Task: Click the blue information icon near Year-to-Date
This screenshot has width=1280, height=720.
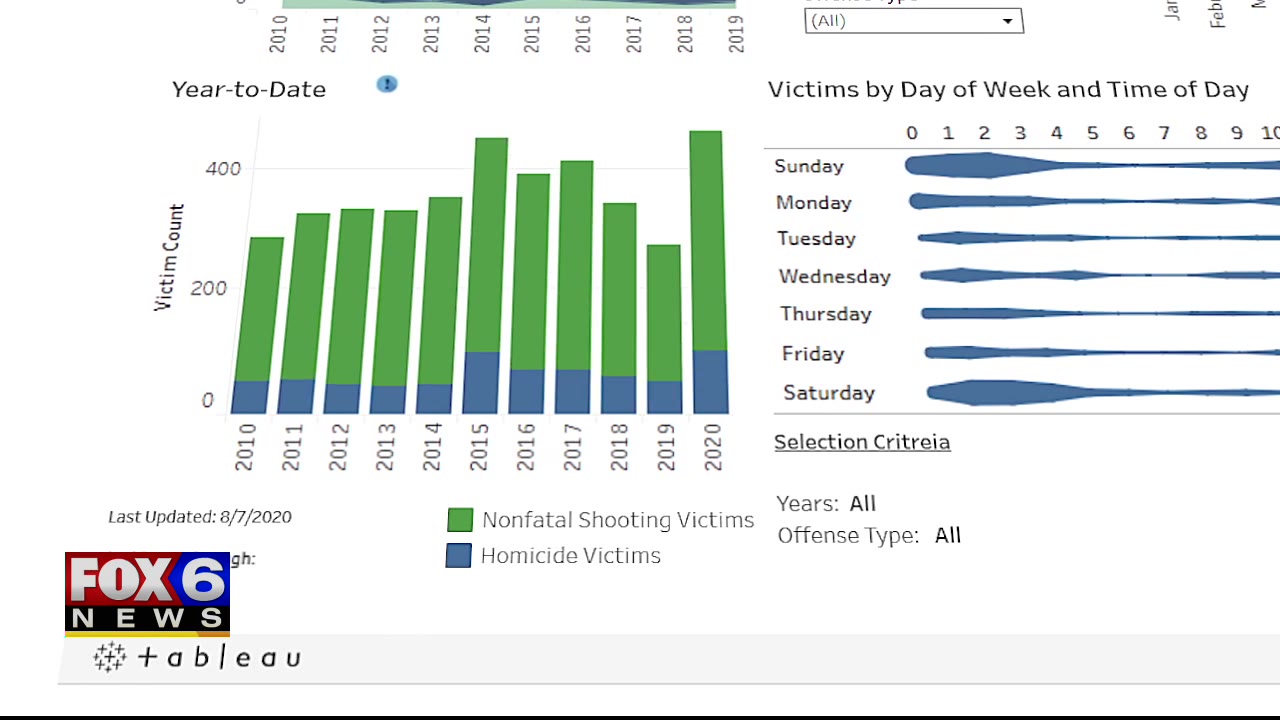Action: (x=387, y=84)
